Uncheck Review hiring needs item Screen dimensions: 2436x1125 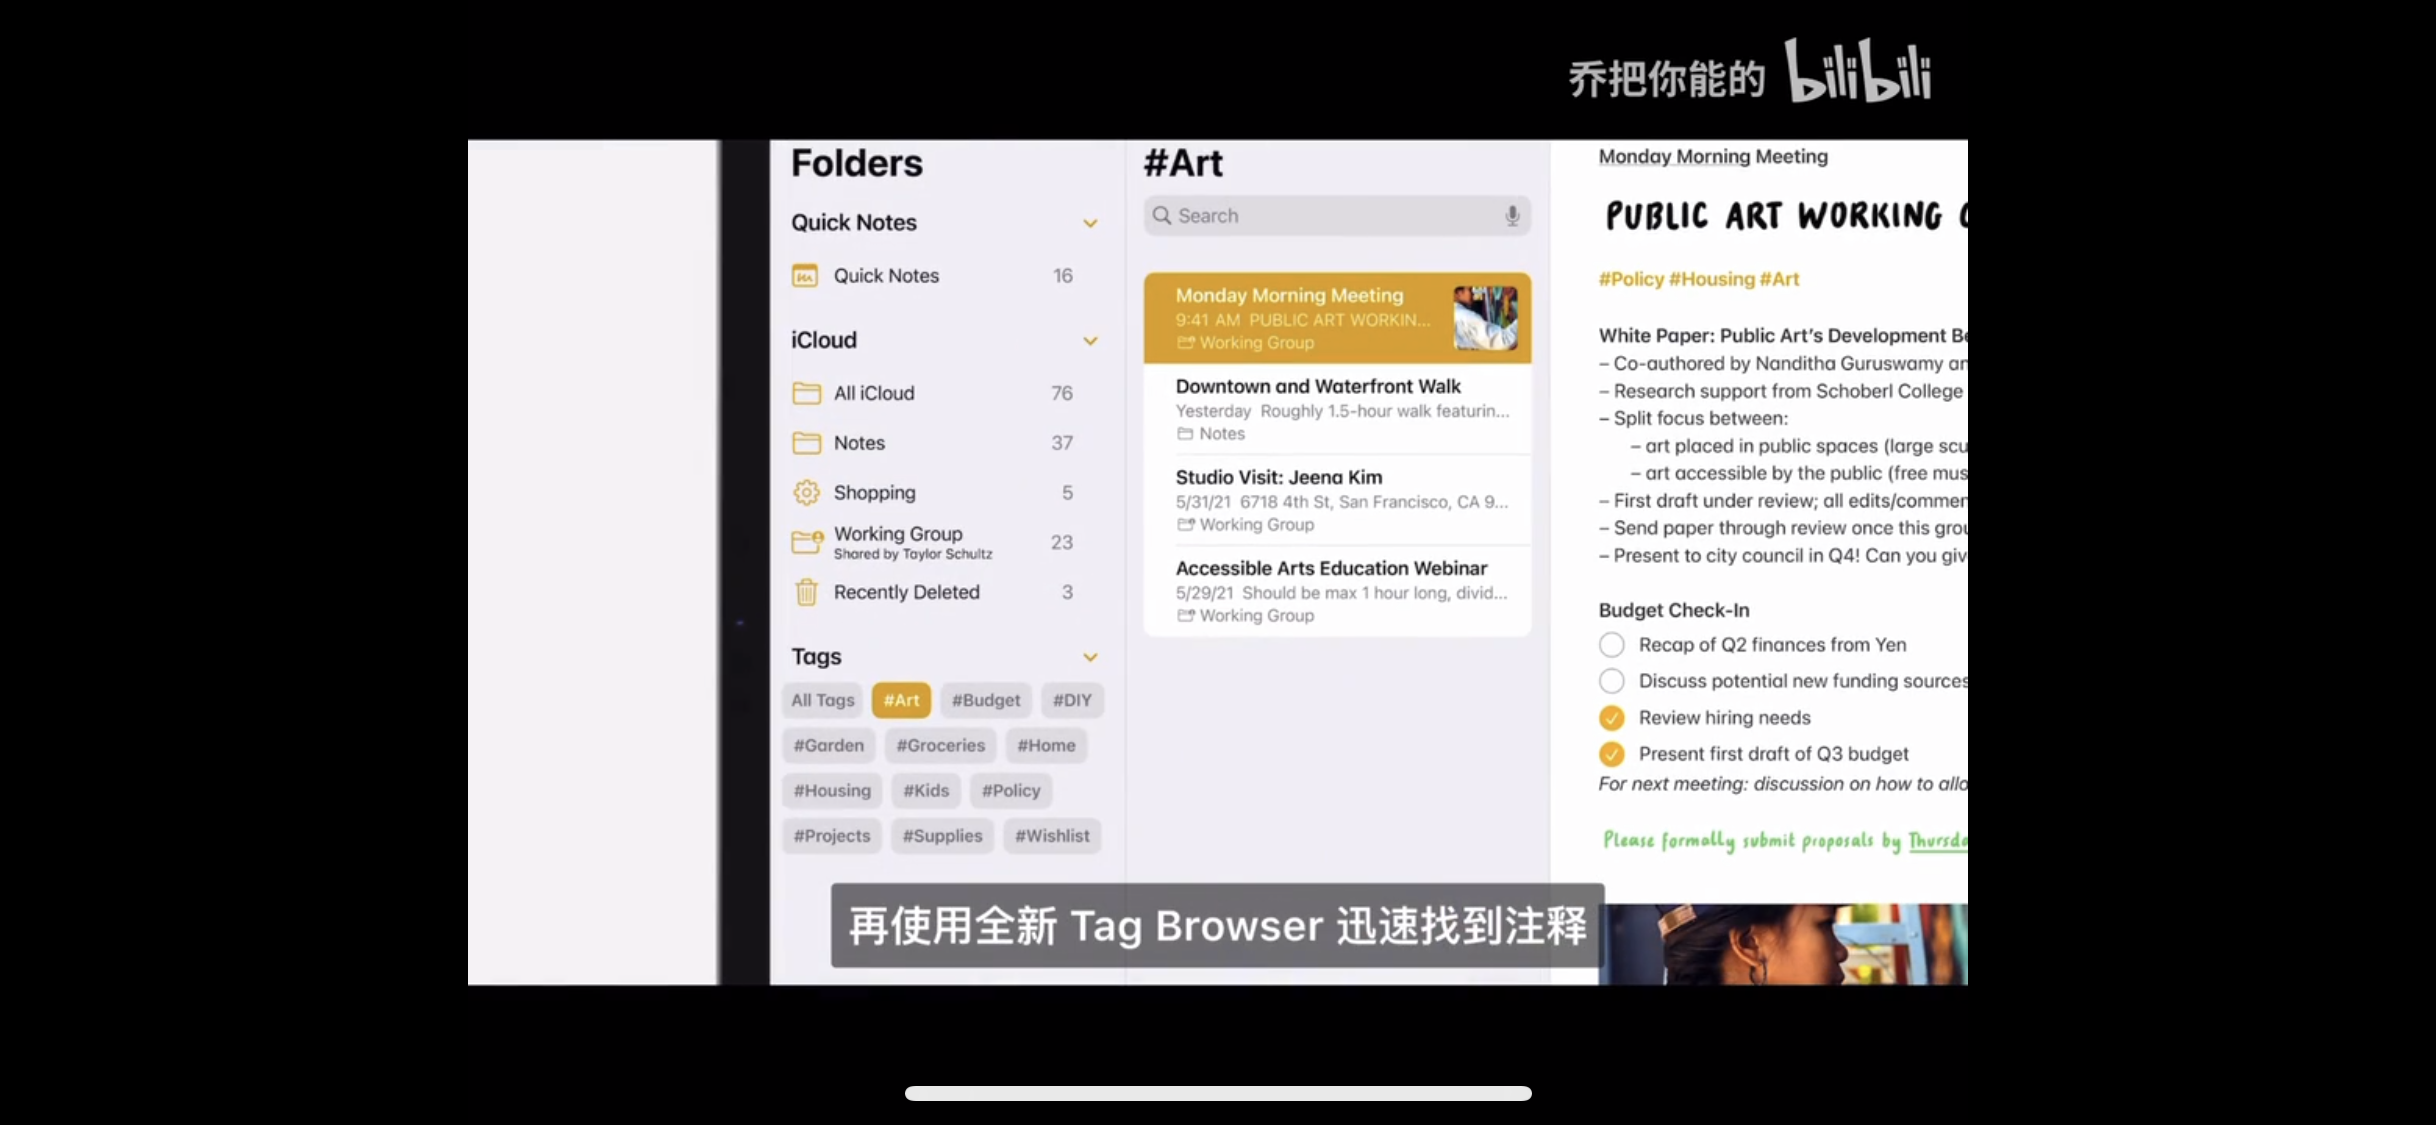pos(1611,718)
